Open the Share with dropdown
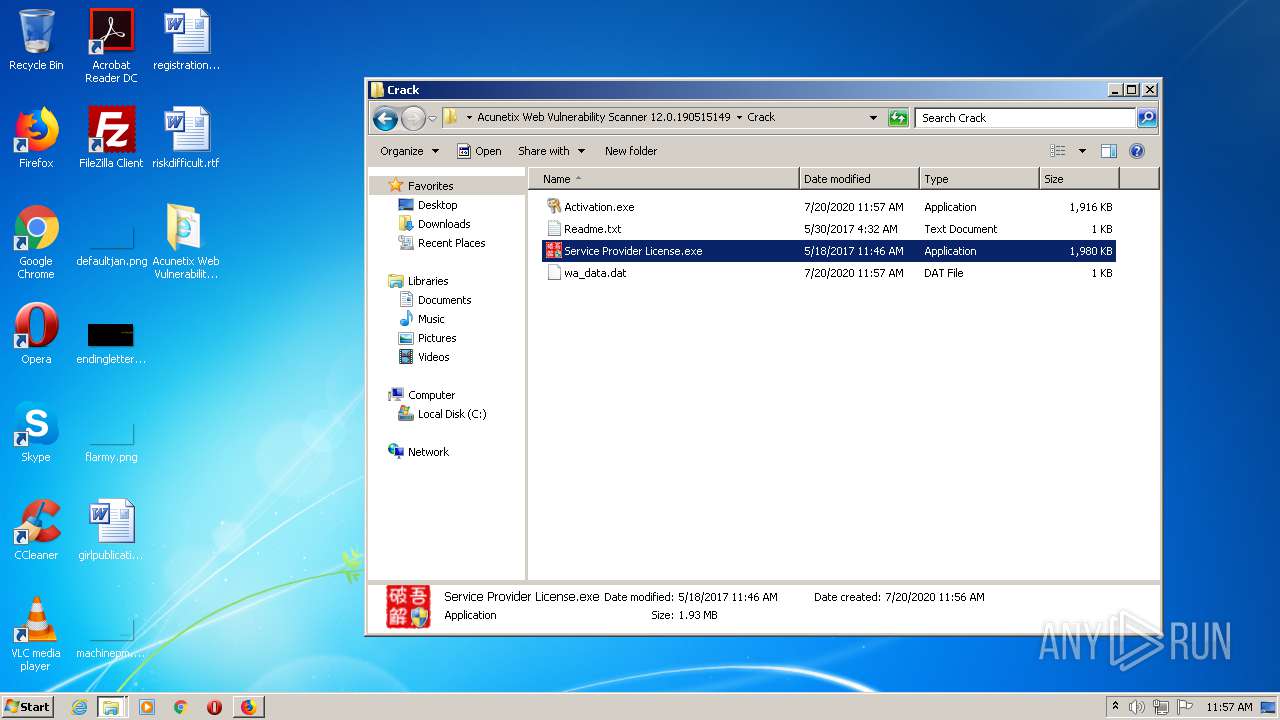 pyautogui.click(x=551, y=151)
